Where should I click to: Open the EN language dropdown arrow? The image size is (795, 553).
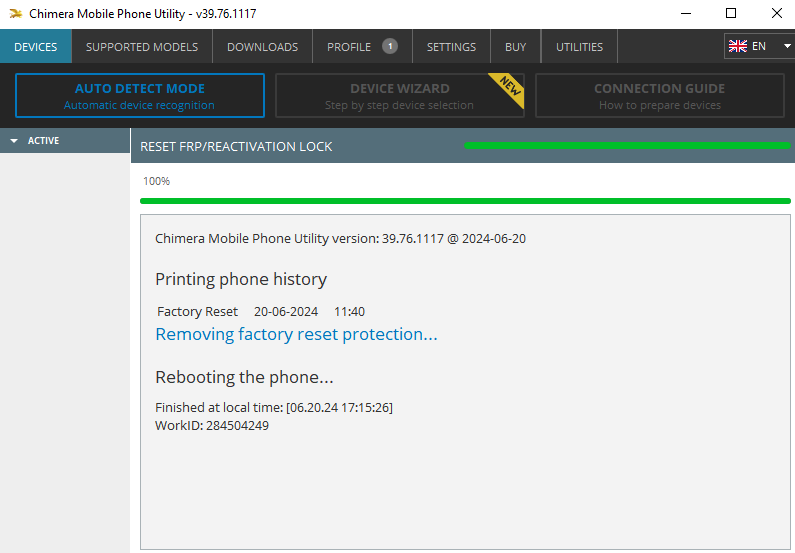tap(787, 46)
